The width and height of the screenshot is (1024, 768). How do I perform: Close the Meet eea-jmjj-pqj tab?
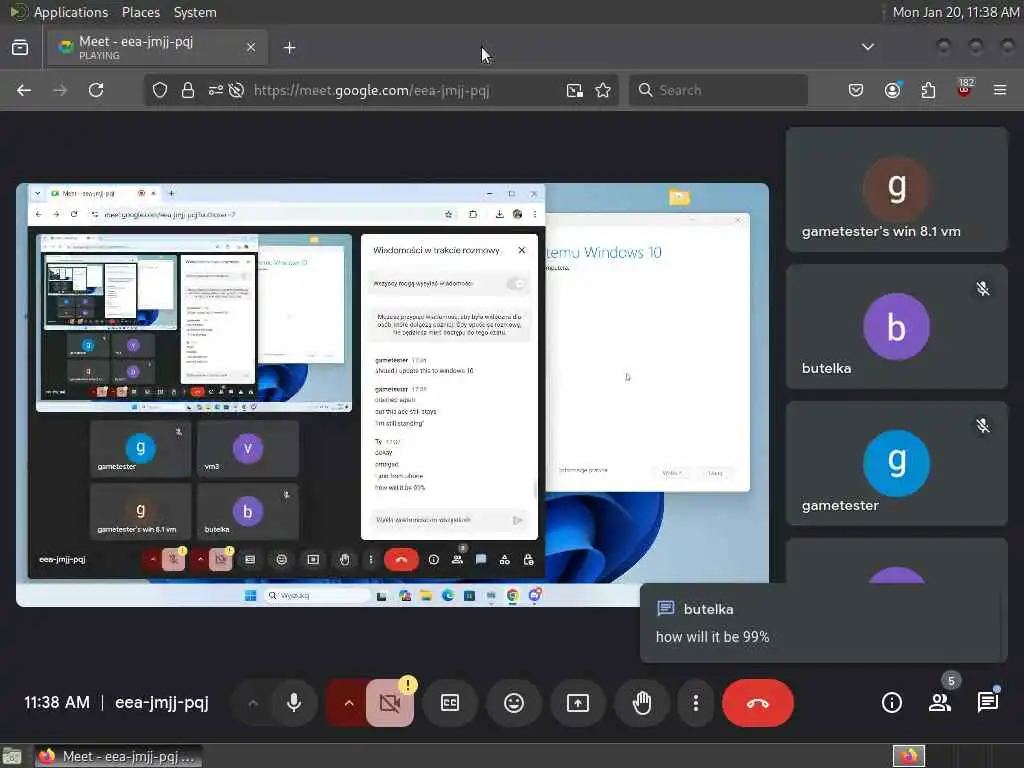(251, 47)
